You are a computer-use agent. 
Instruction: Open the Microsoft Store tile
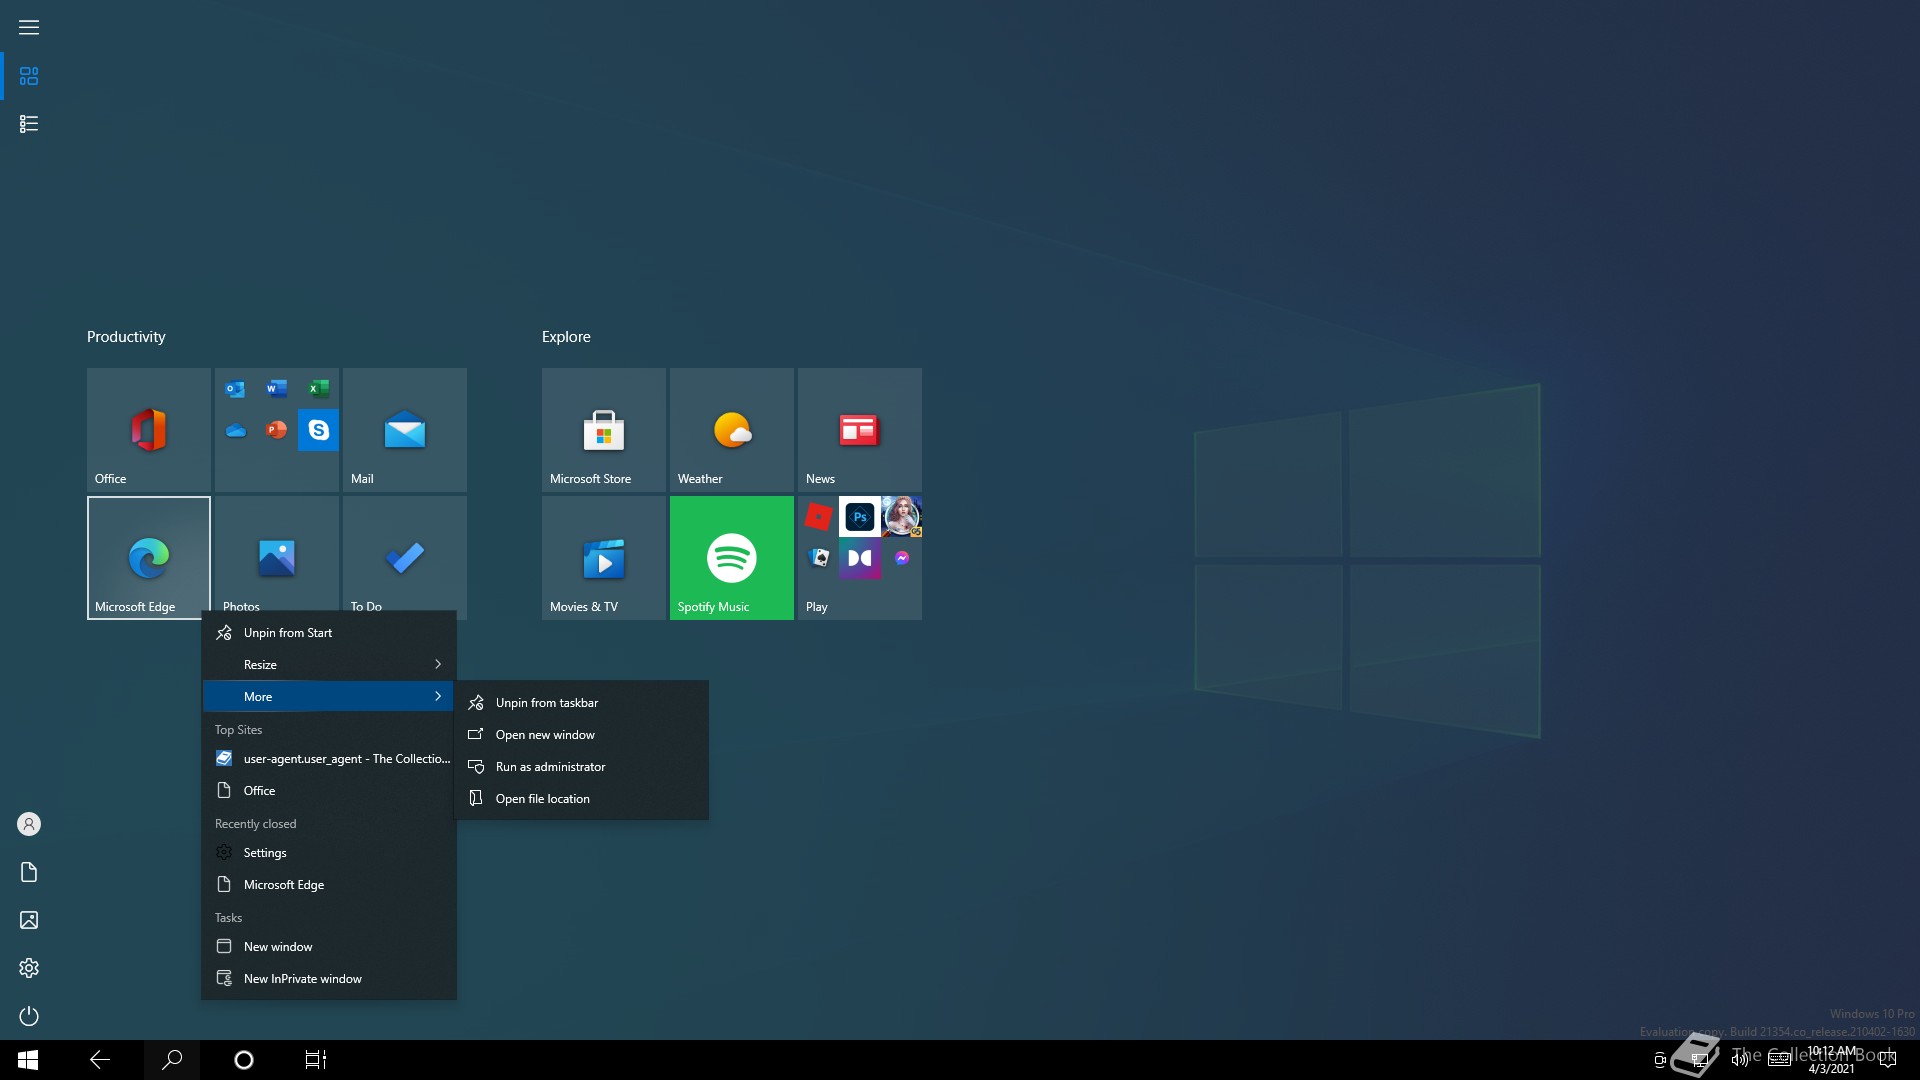click(x=604, y=430)
